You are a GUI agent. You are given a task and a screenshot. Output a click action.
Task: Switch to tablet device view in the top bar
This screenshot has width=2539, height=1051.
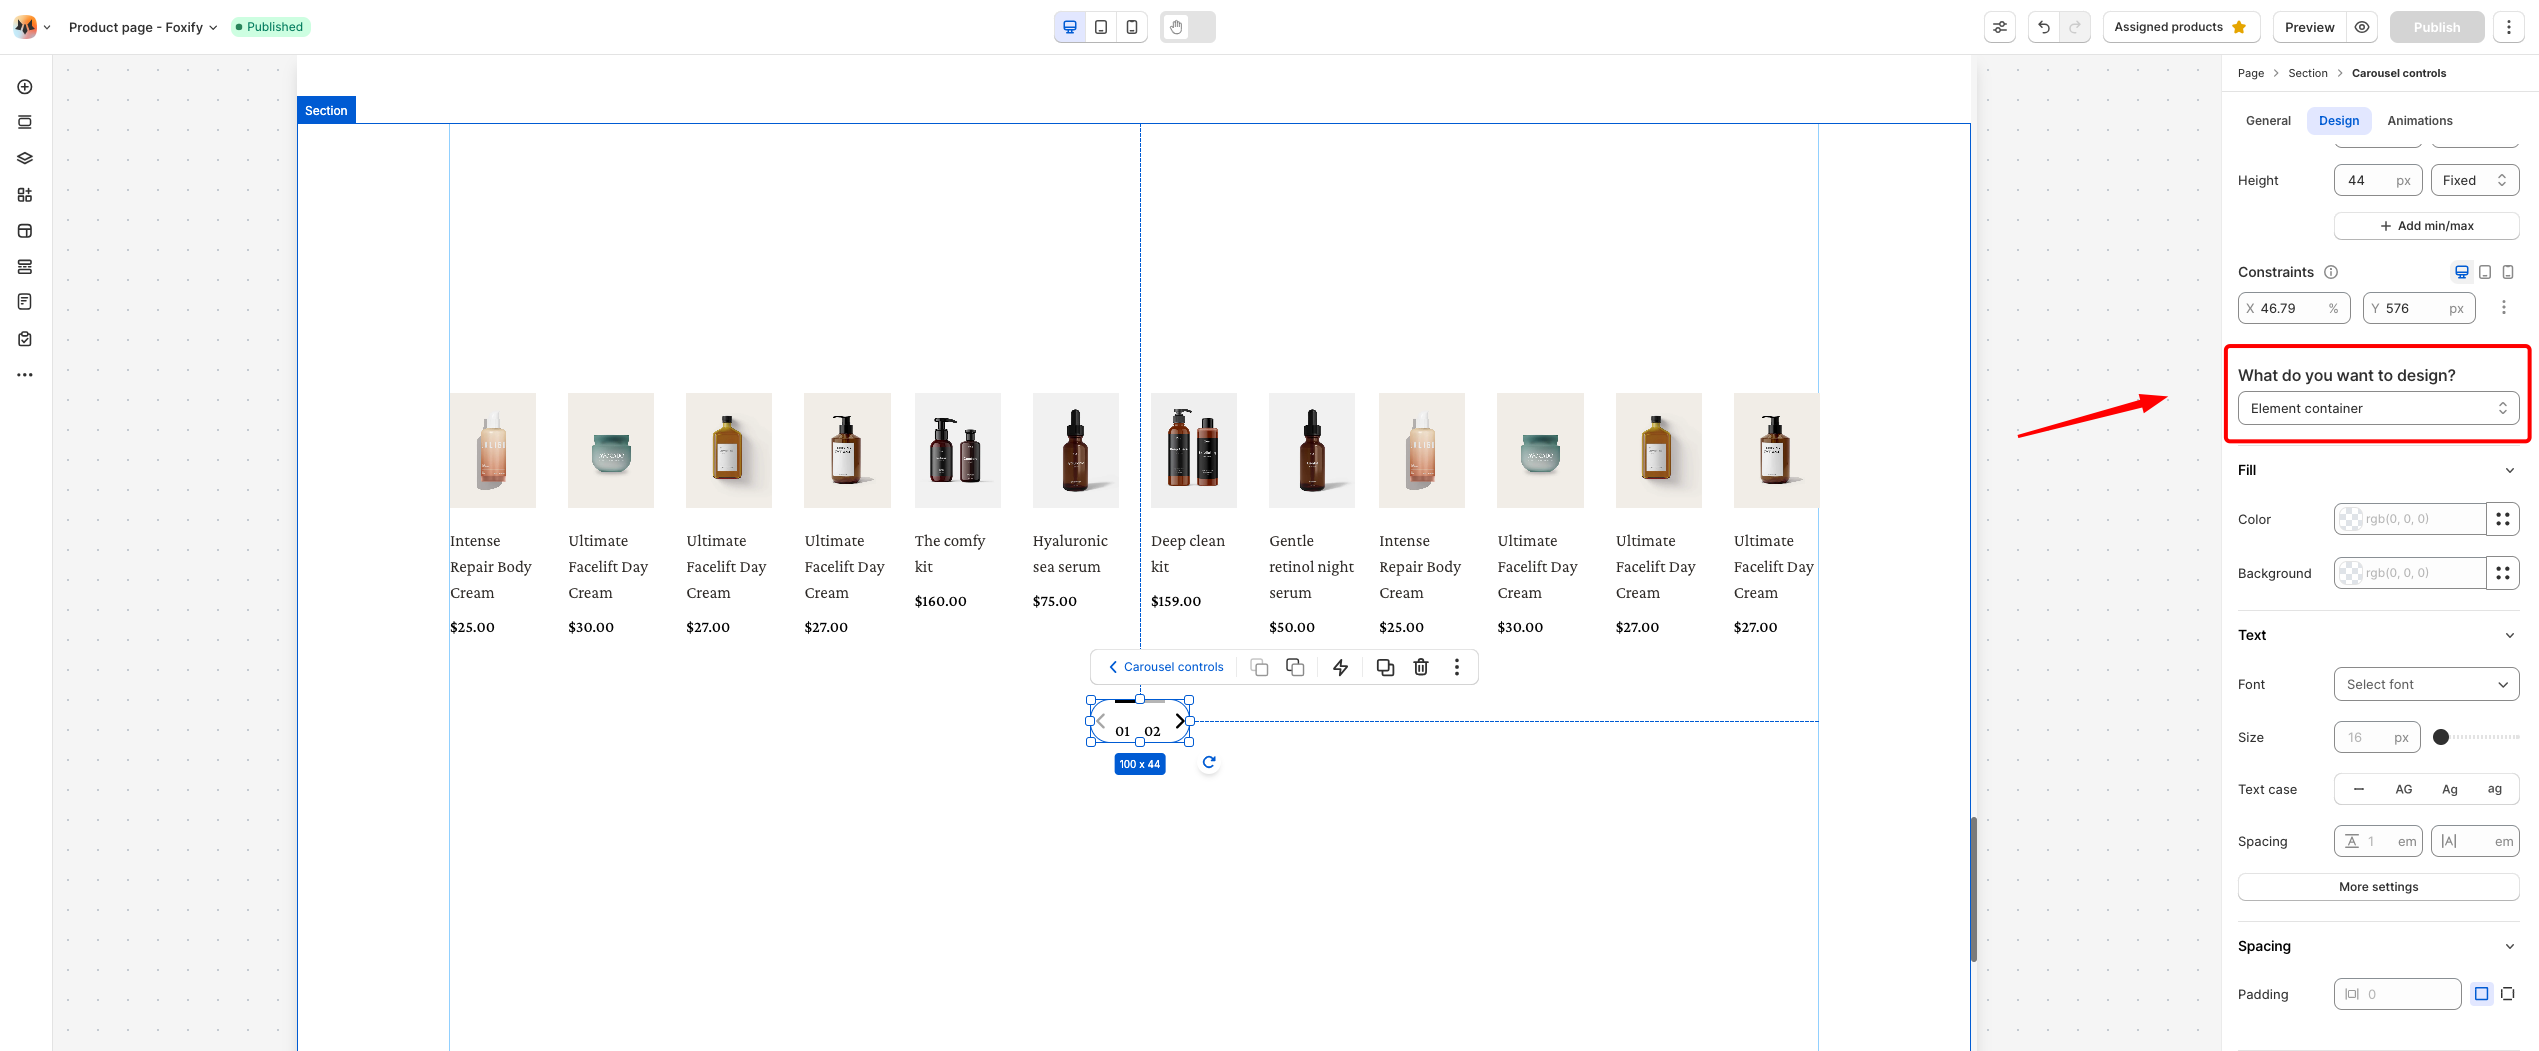coord(1101,27)
